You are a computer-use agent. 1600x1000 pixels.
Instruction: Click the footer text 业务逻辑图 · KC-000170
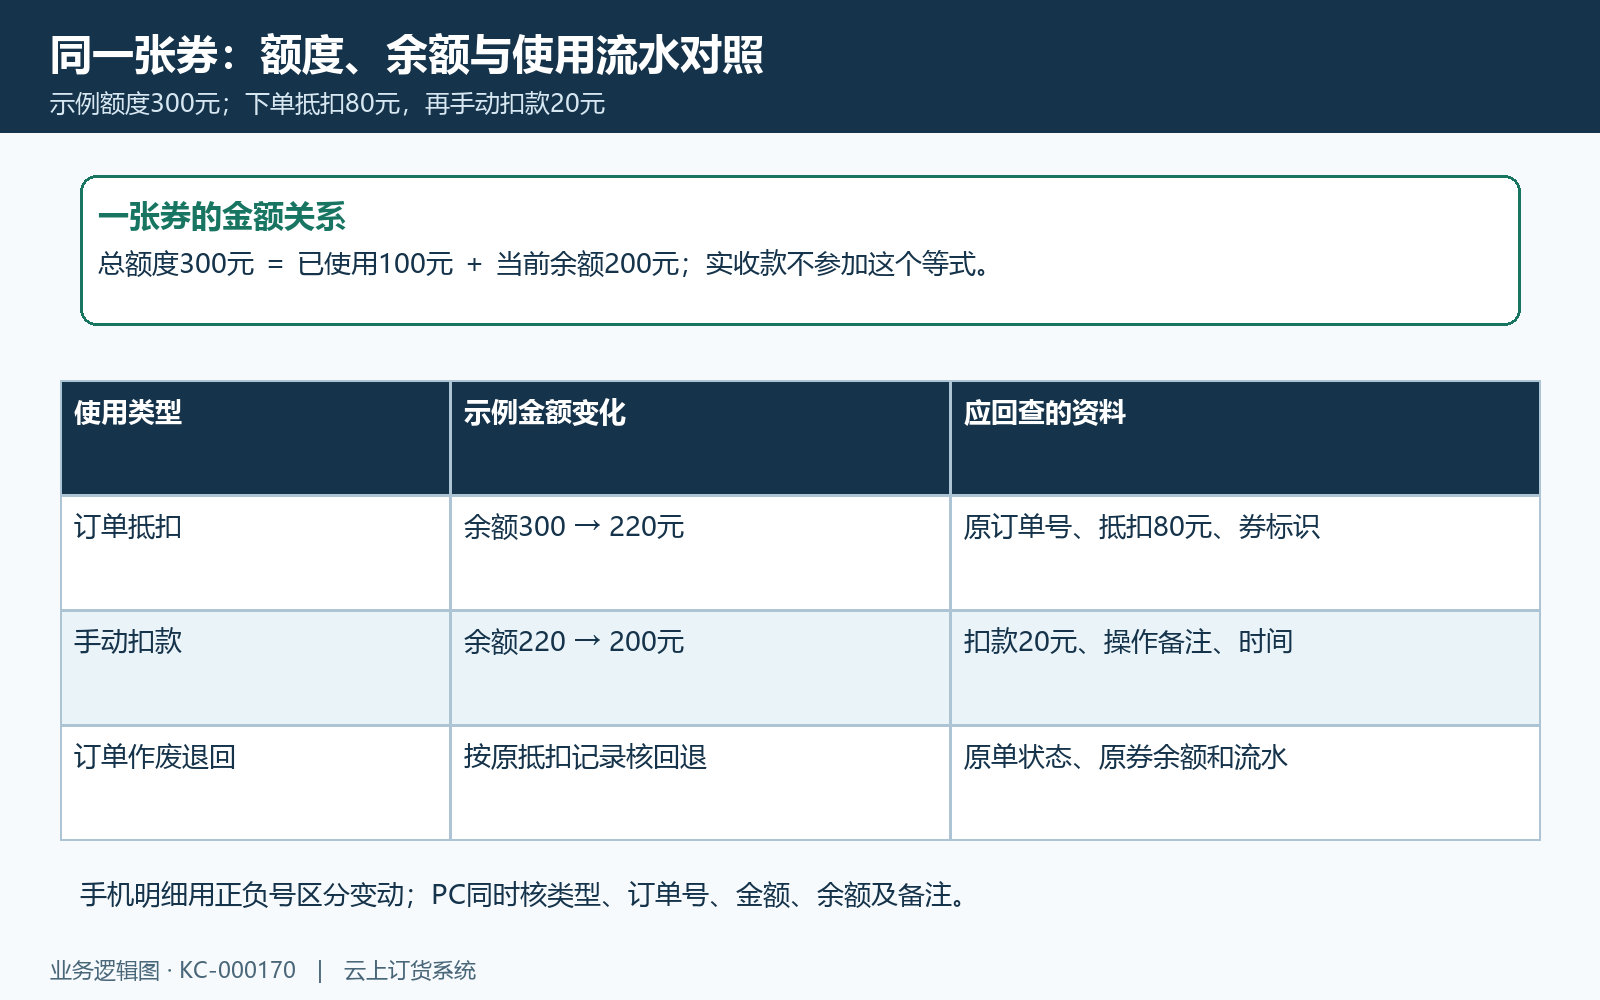tap(173, 970)
